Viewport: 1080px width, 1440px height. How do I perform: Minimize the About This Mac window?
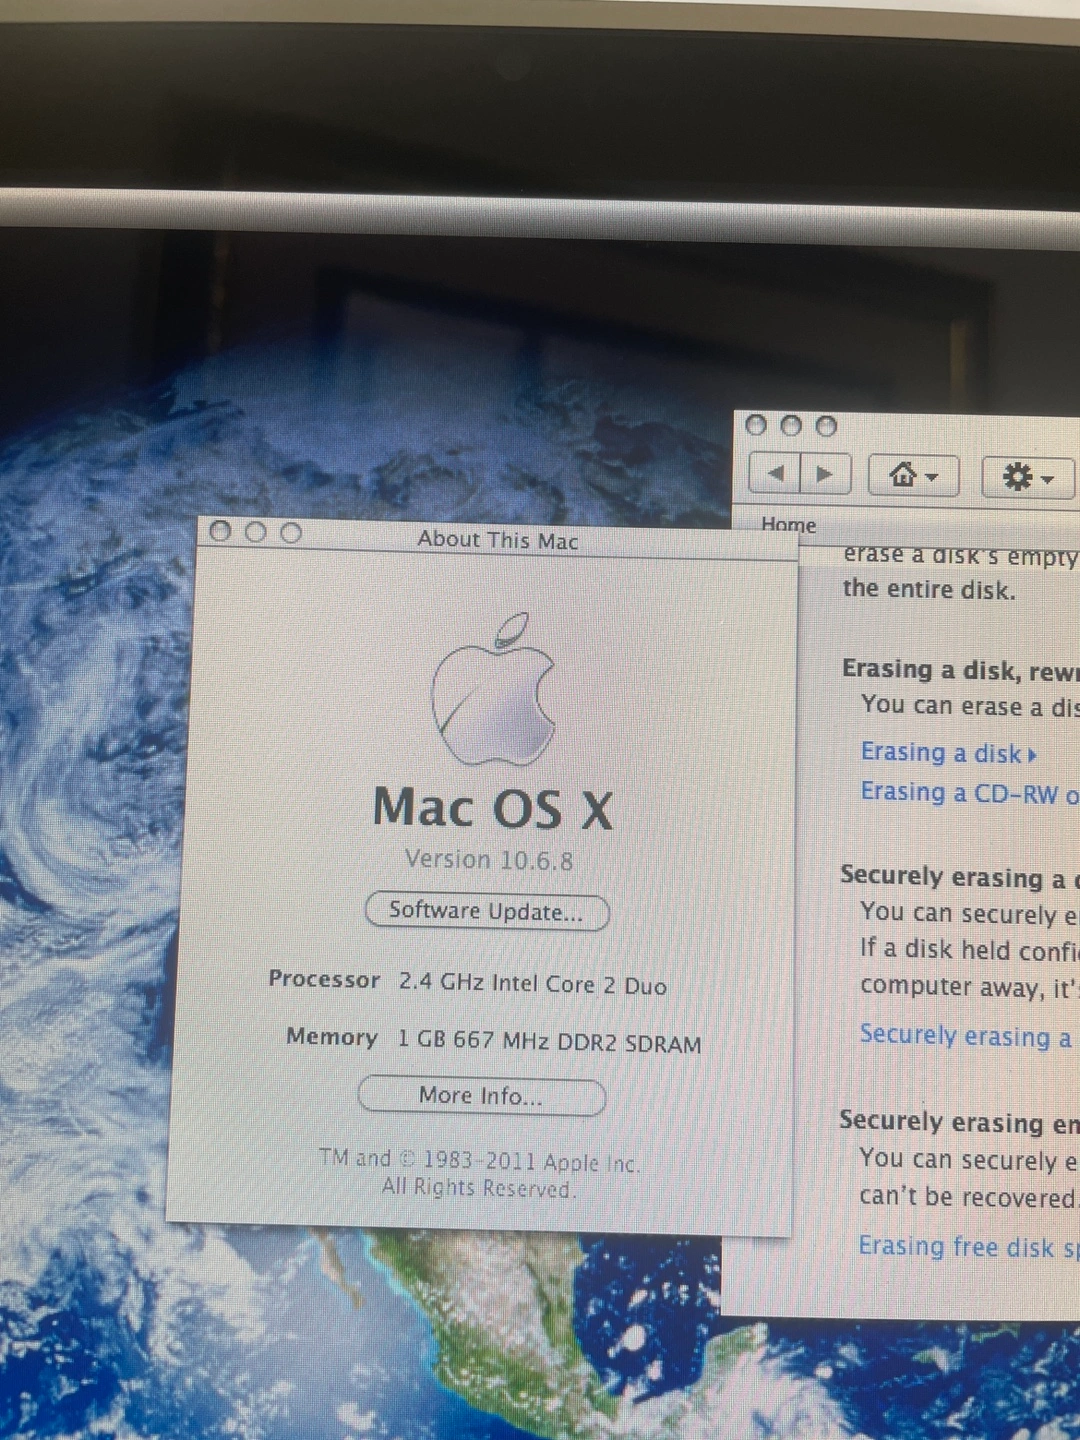pos(256,532)
